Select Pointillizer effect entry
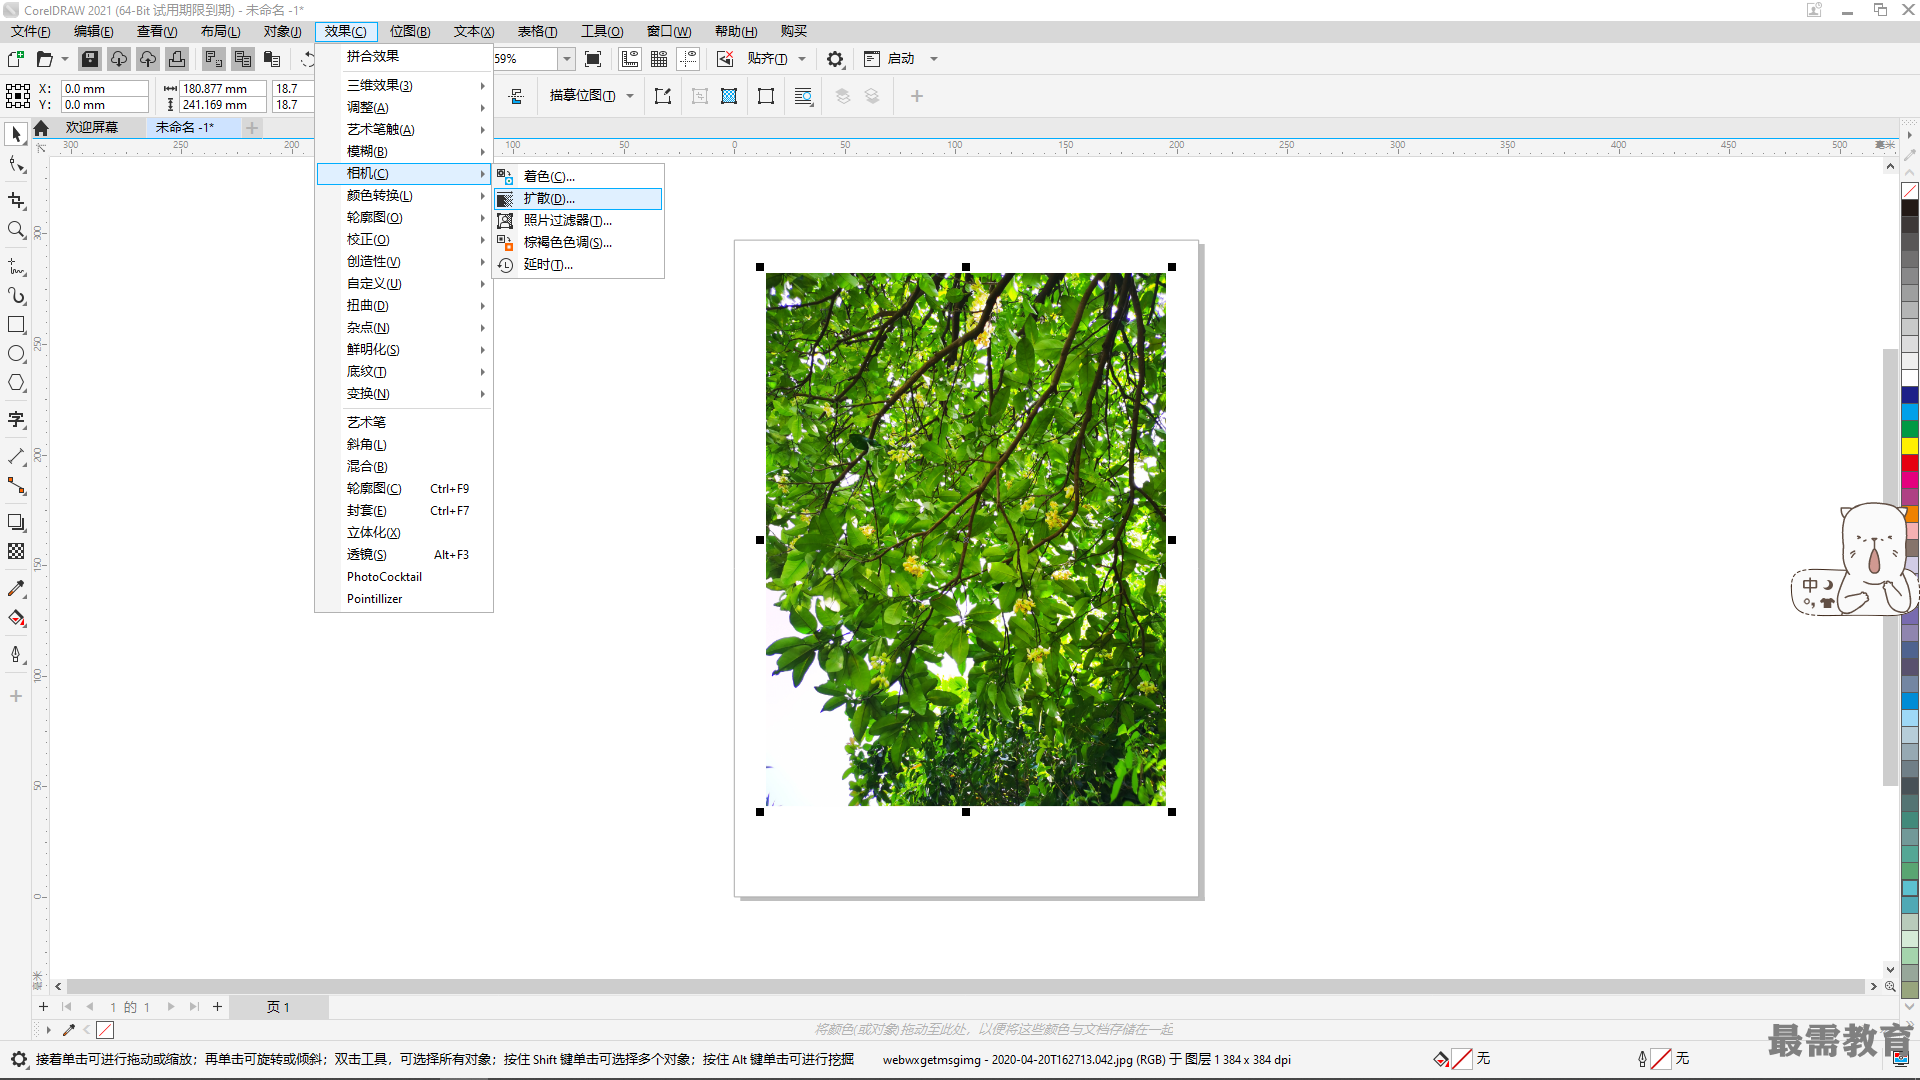The image size is (1920, 1080). (404, 599)
